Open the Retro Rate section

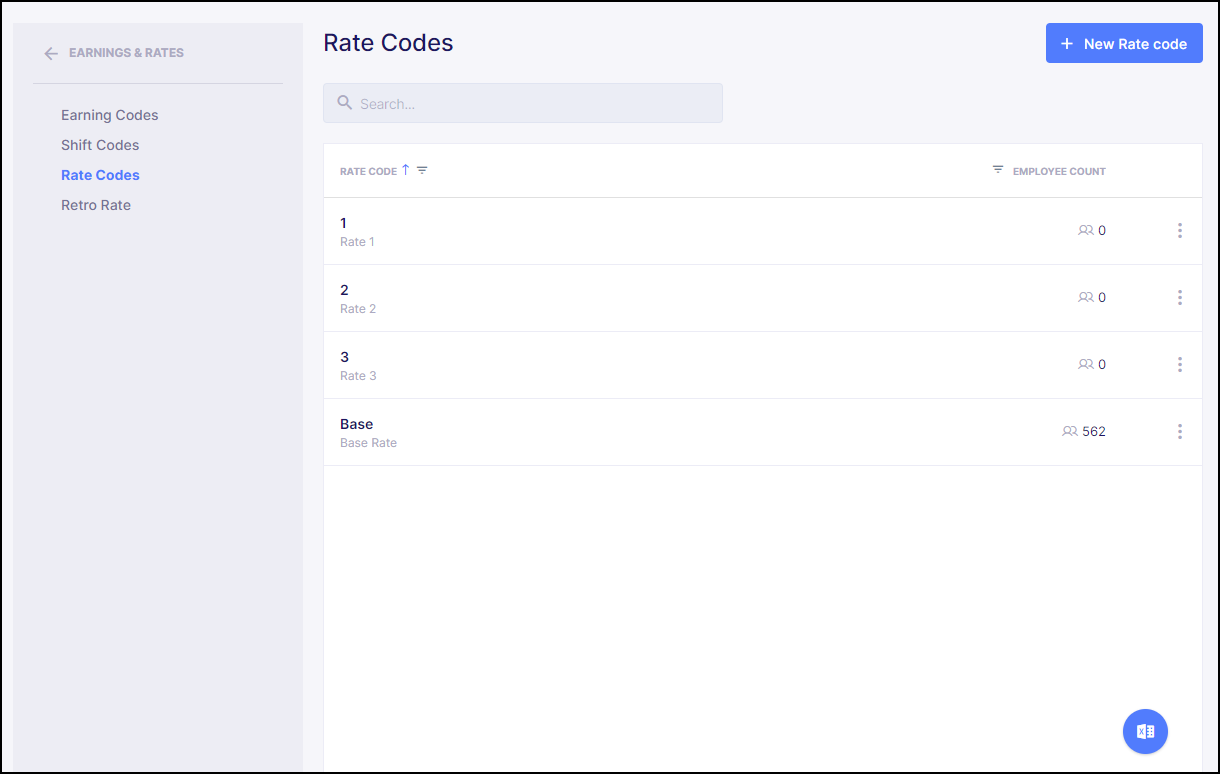[96, 205]
